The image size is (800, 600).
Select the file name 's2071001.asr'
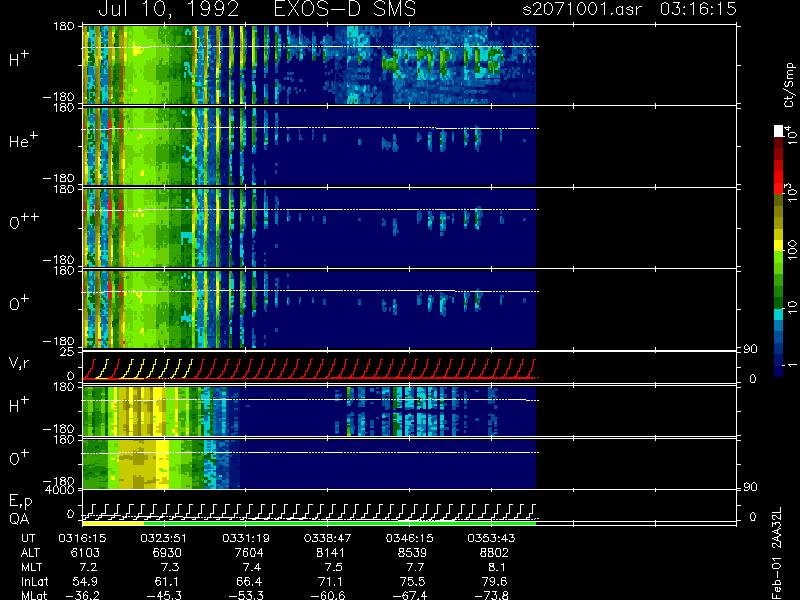point(582,9)
